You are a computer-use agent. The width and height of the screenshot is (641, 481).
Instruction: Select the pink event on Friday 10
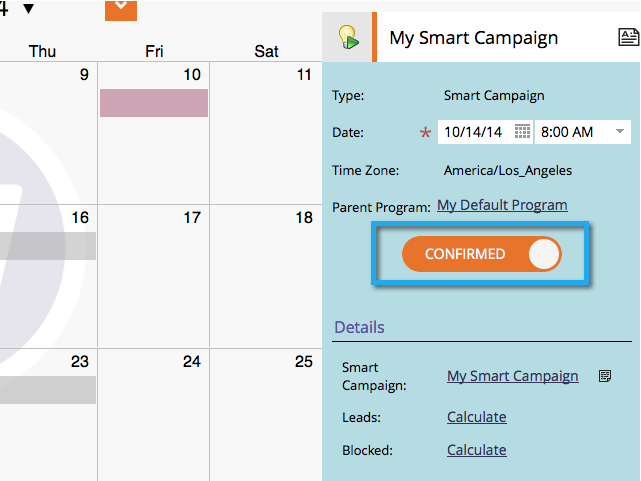[153, 103]
